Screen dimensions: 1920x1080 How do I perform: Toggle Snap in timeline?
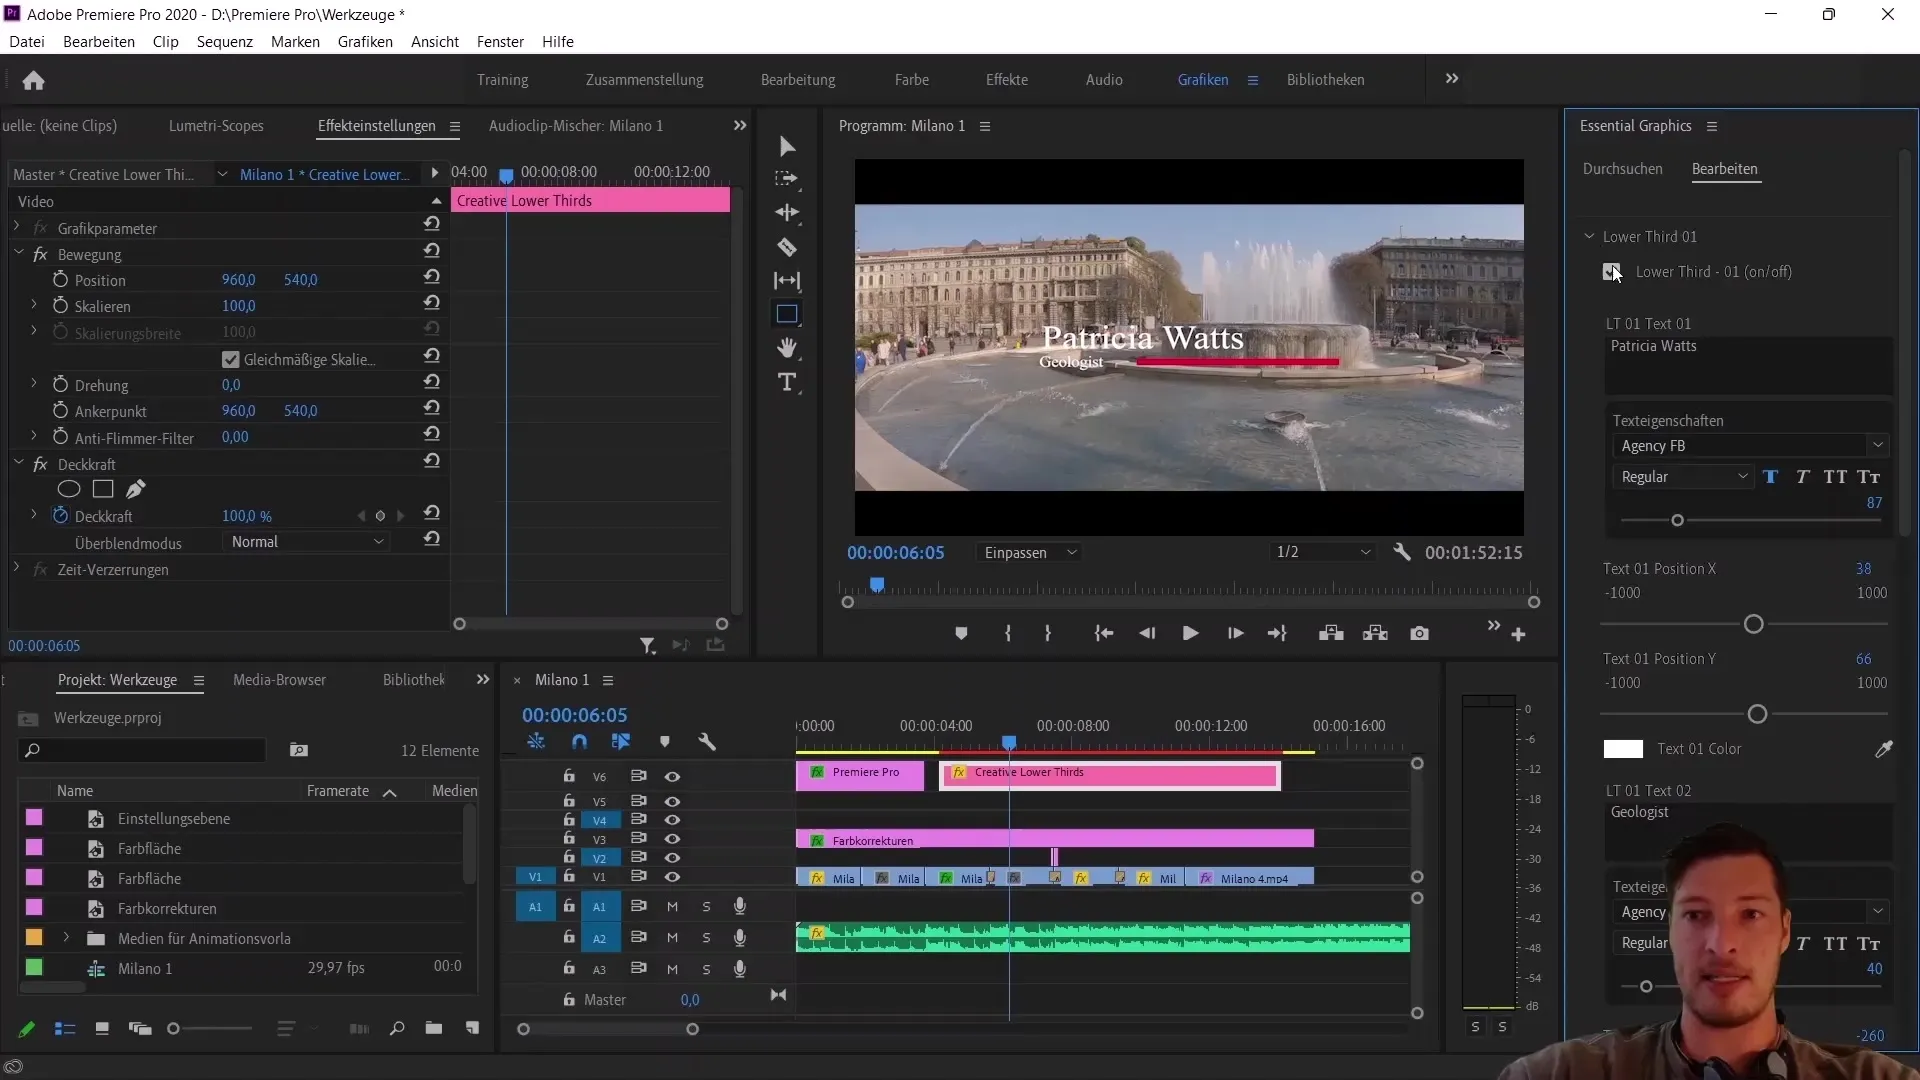[x=579, y=742]
